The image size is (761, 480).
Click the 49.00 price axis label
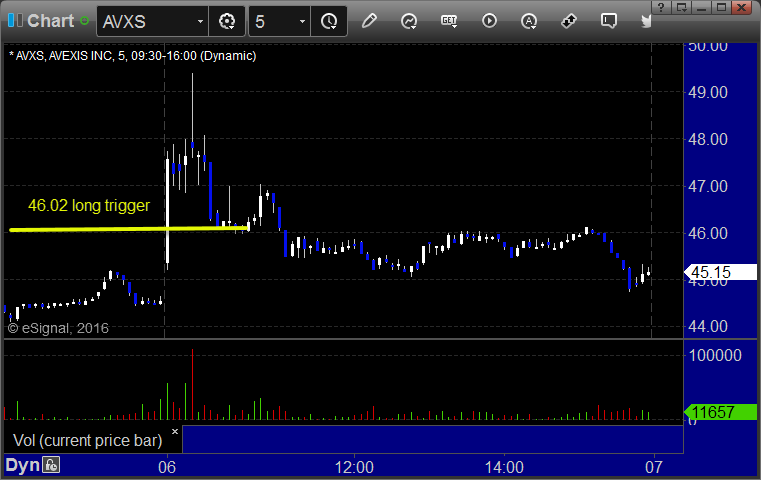[x=708, y=92]
